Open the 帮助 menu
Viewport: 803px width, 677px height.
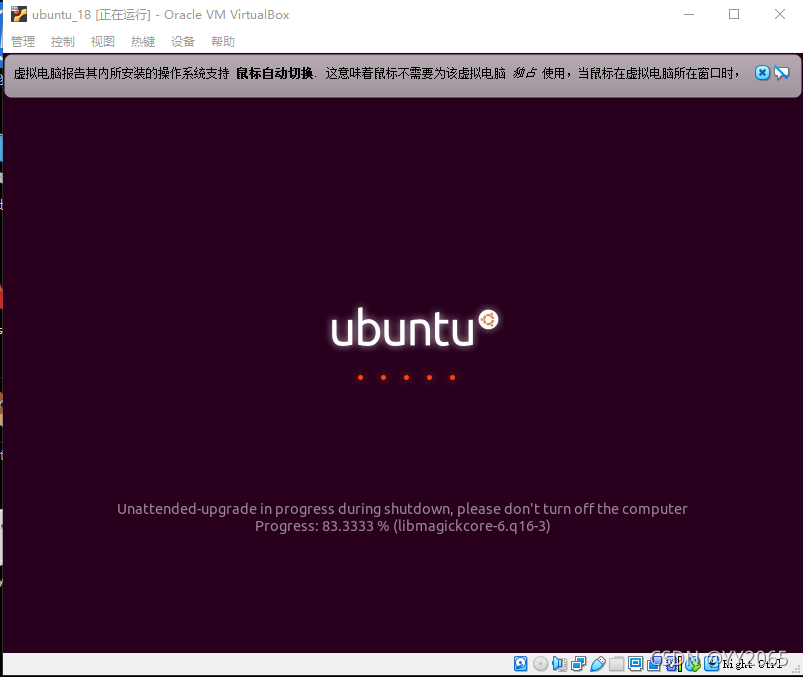click(223, 41)
